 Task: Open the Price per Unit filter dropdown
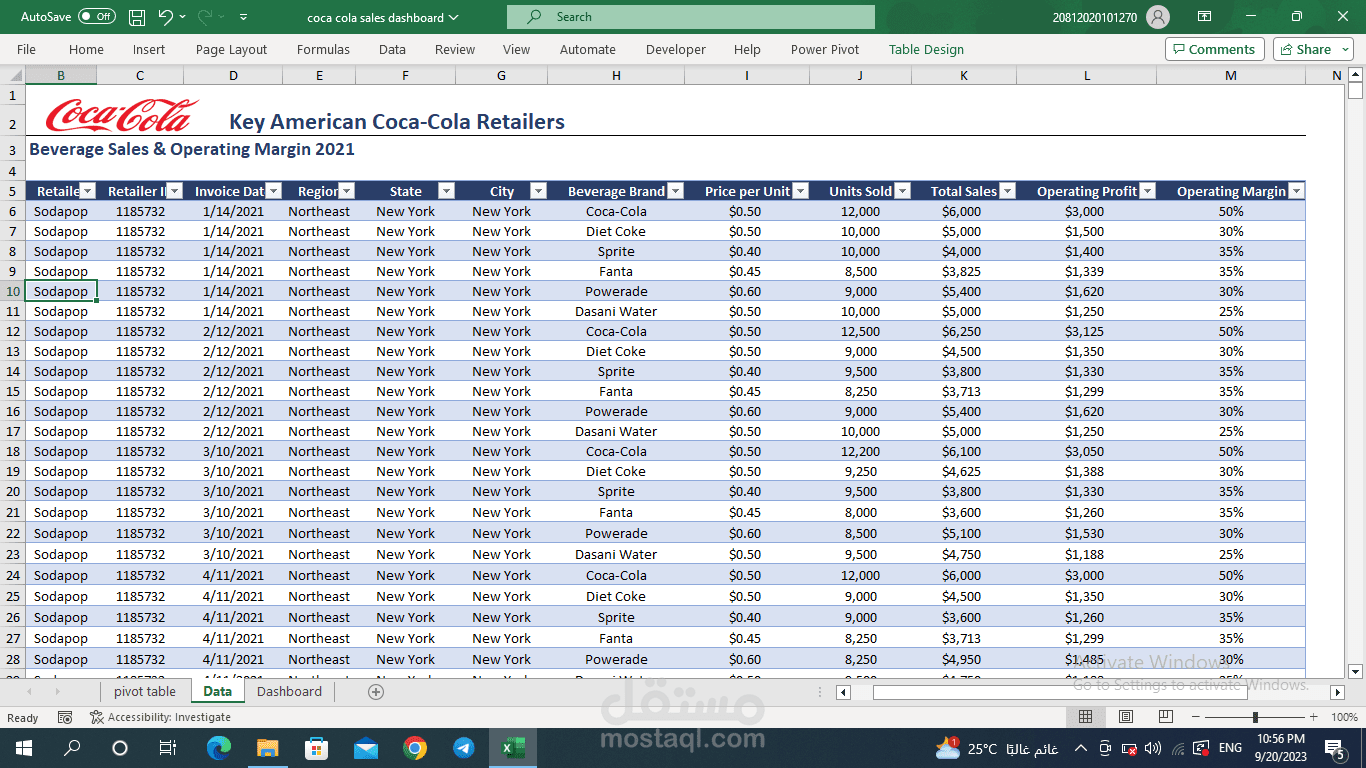[800, 191]
